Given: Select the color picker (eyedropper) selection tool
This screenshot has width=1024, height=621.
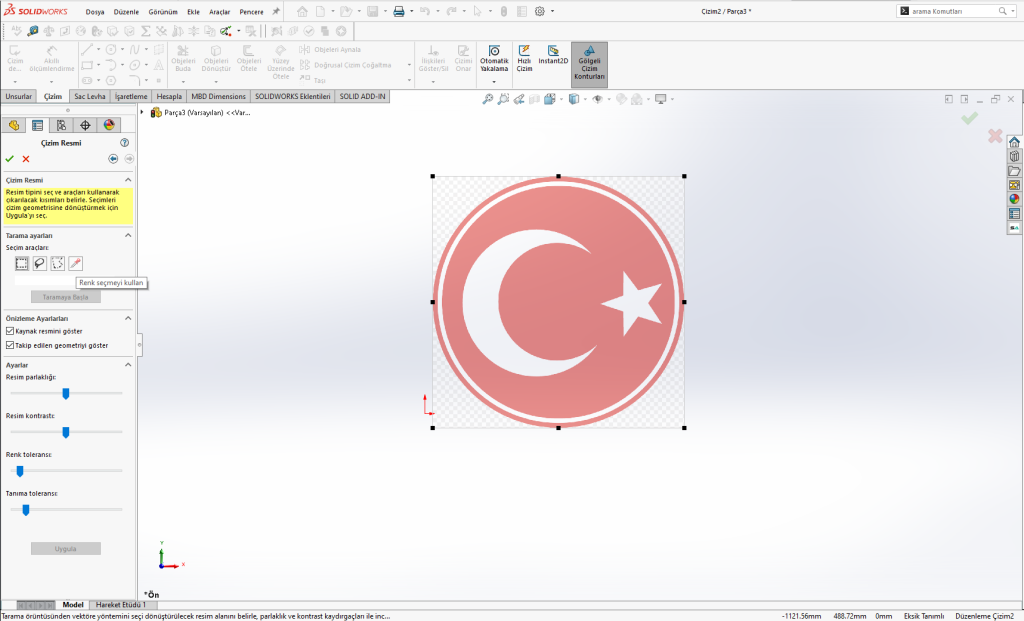Looking at the screenshot, I should [75, 263].
